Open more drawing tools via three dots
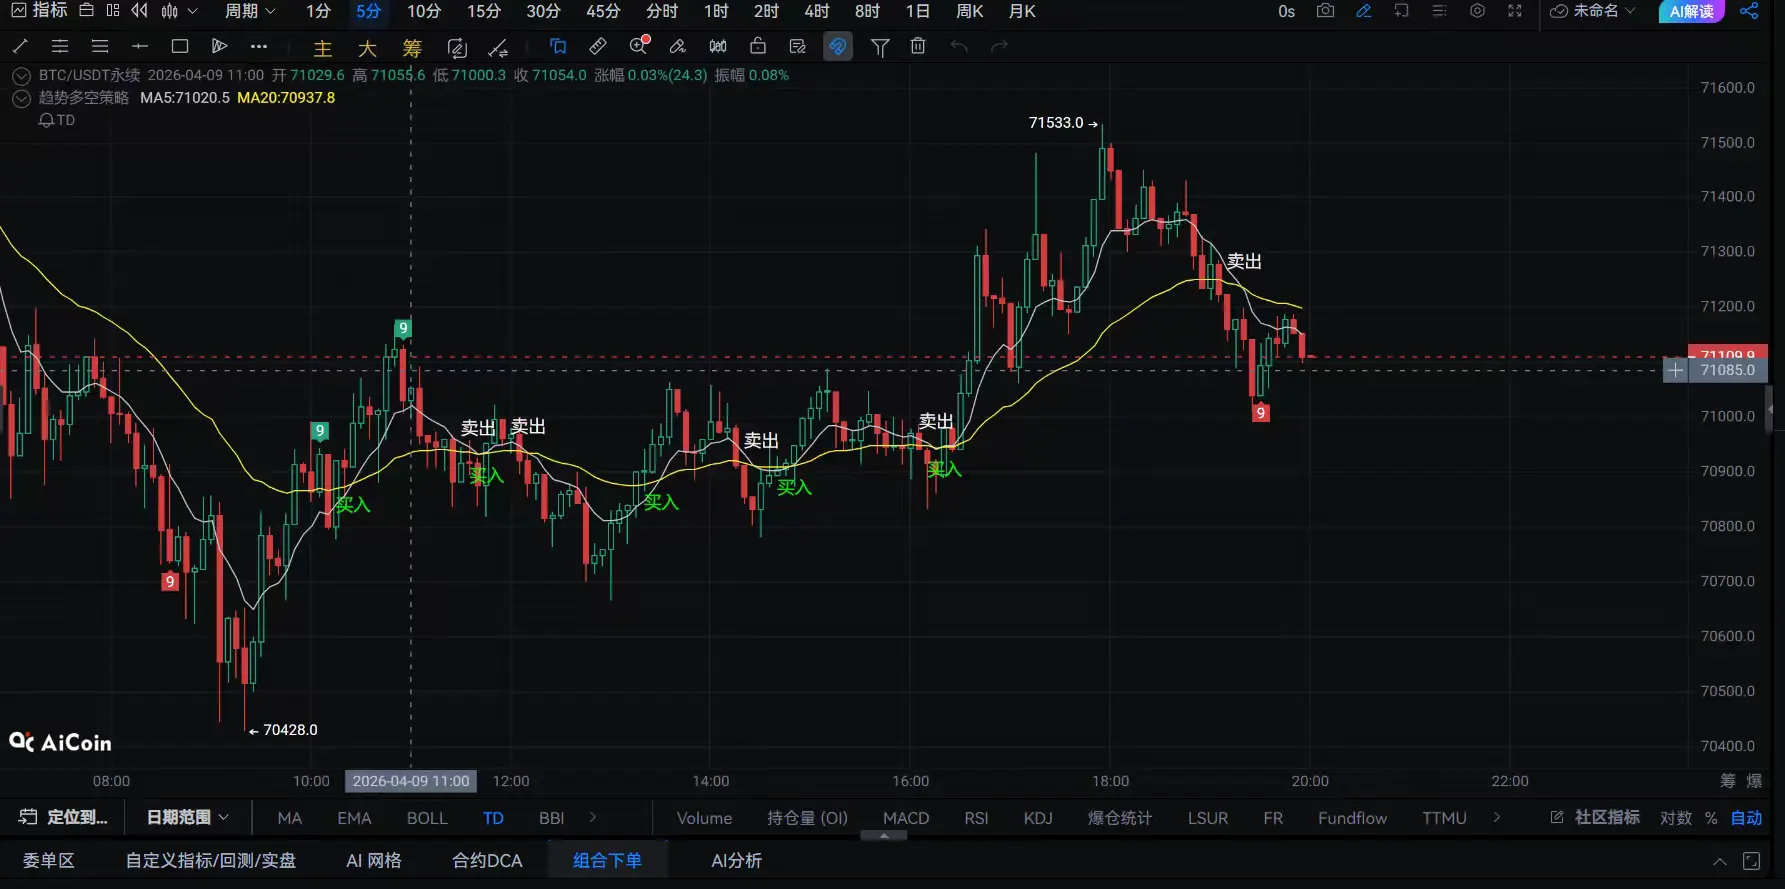The width and height of the screenshot is (1785, 889). (x=259, y=46)
